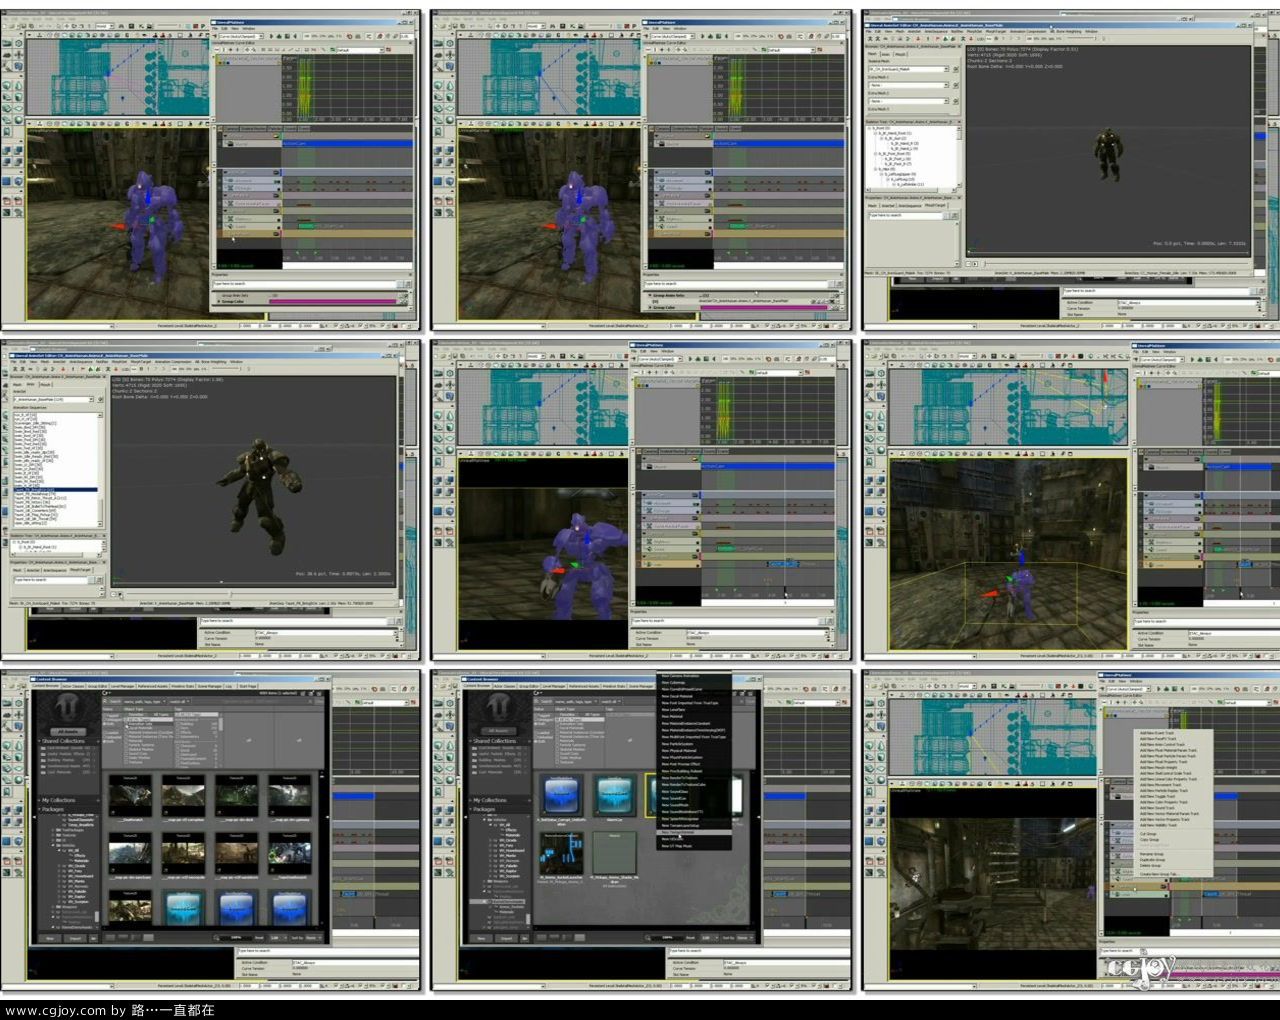
Task: Click Add Volume icon, Add New Track menu screenshot
Action: [881, 841]
